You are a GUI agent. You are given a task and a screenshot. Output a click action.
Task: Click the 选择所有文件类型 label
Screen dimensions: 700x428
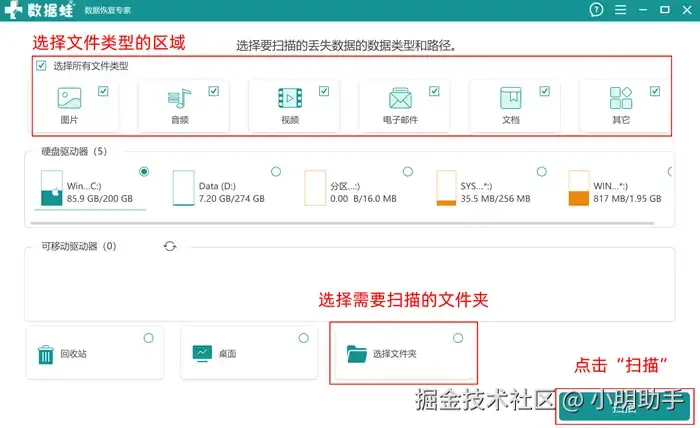(x=91, y=66)
